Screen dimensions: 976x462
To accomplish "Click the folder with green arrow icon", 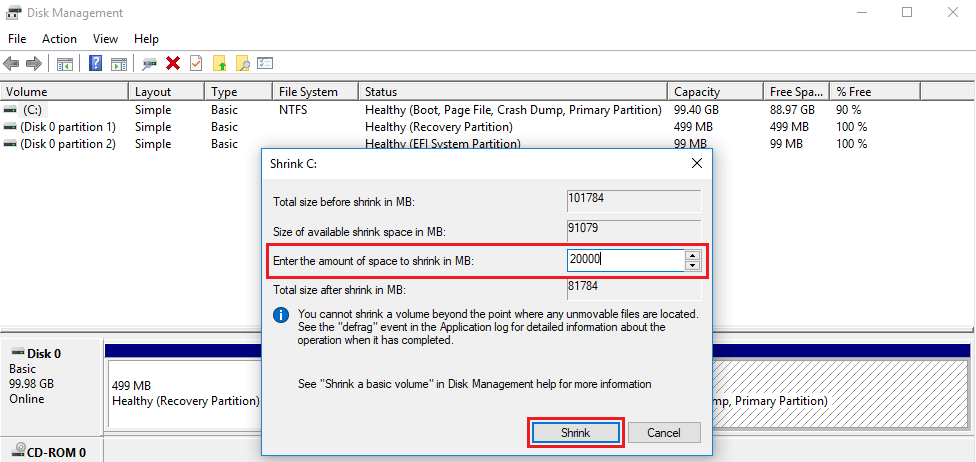I will click(220, 64).
